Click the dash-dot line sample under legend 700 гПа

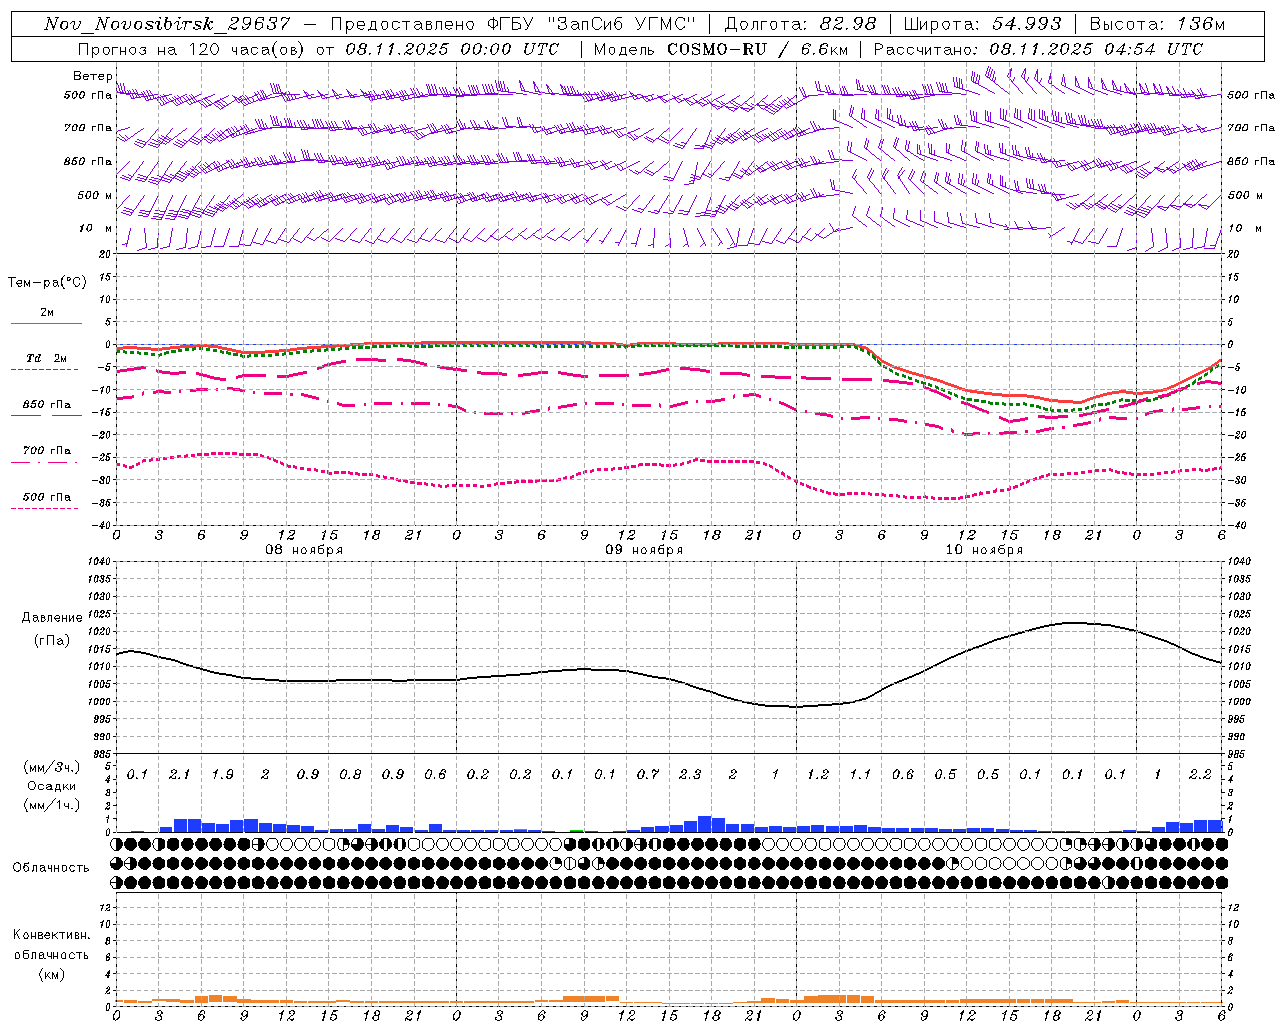click(45, 463)
